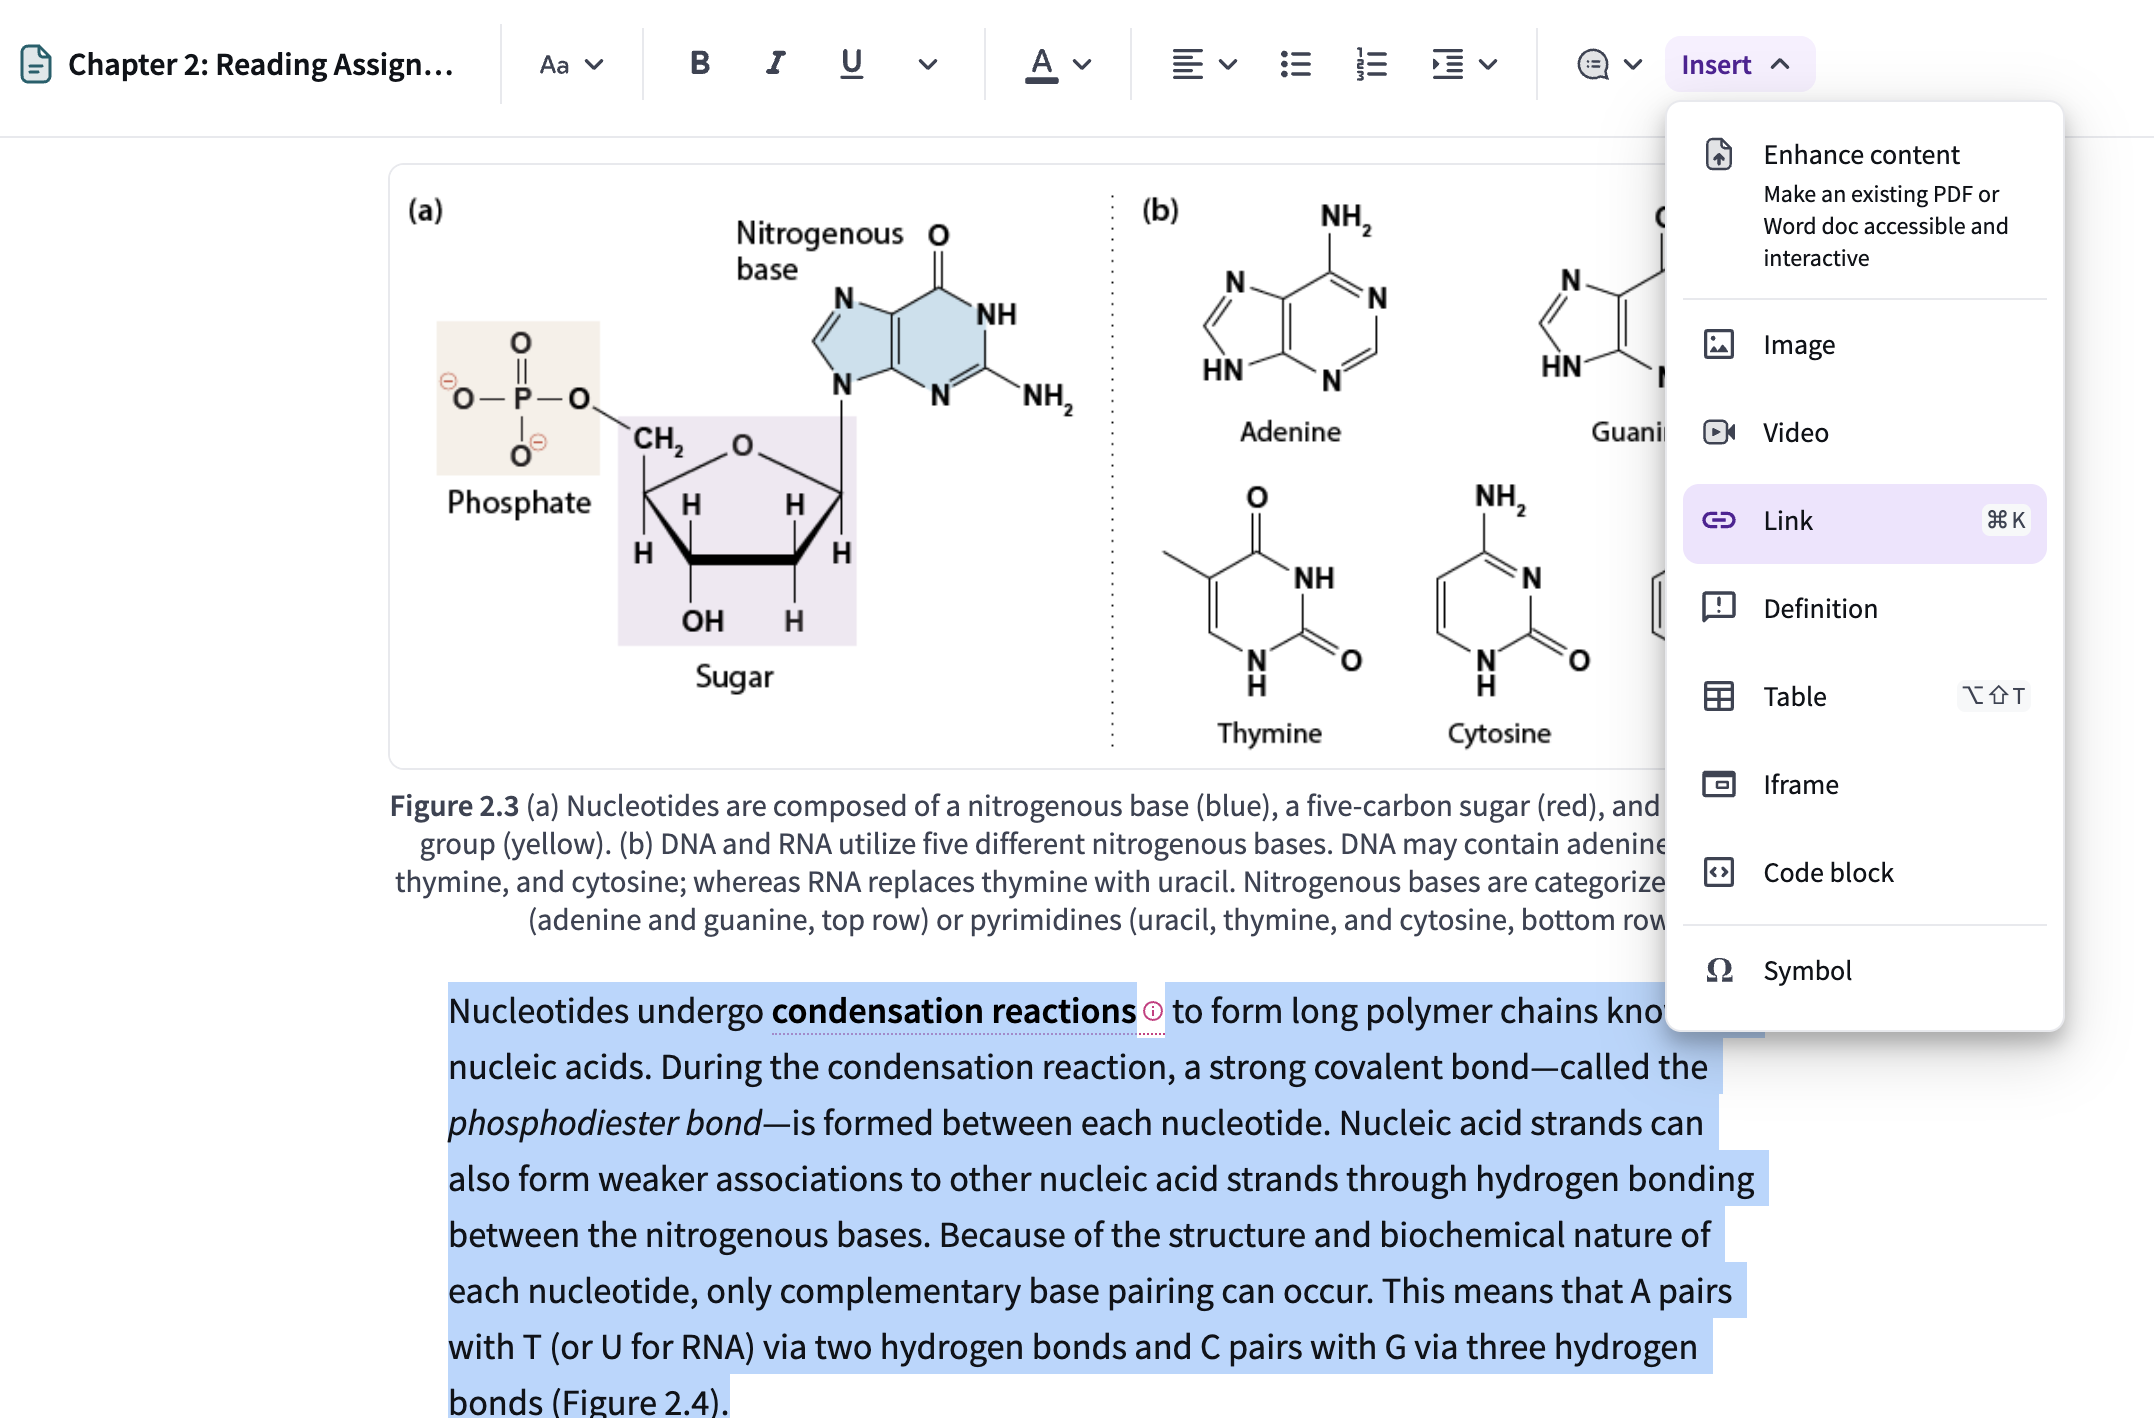Click the 'condensation reactions' defined term
Viewport: 2154px width, 1418px height.
pyautogui.click(x=953, y=1011)
